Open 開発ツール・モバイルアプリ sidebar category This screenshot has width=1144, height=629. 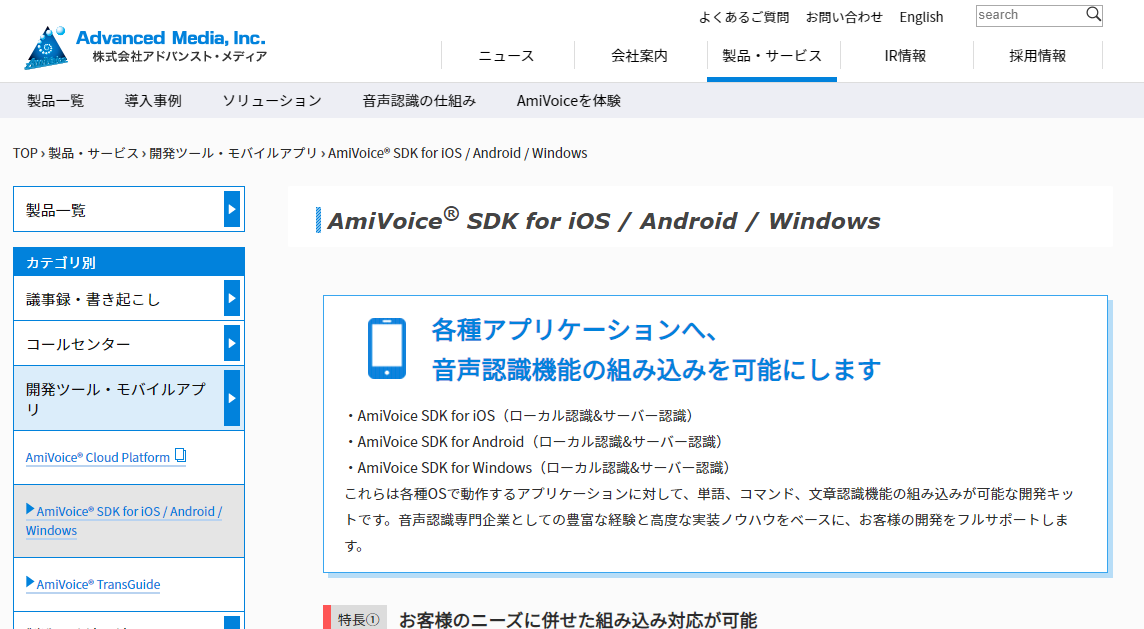pos(116,398)
